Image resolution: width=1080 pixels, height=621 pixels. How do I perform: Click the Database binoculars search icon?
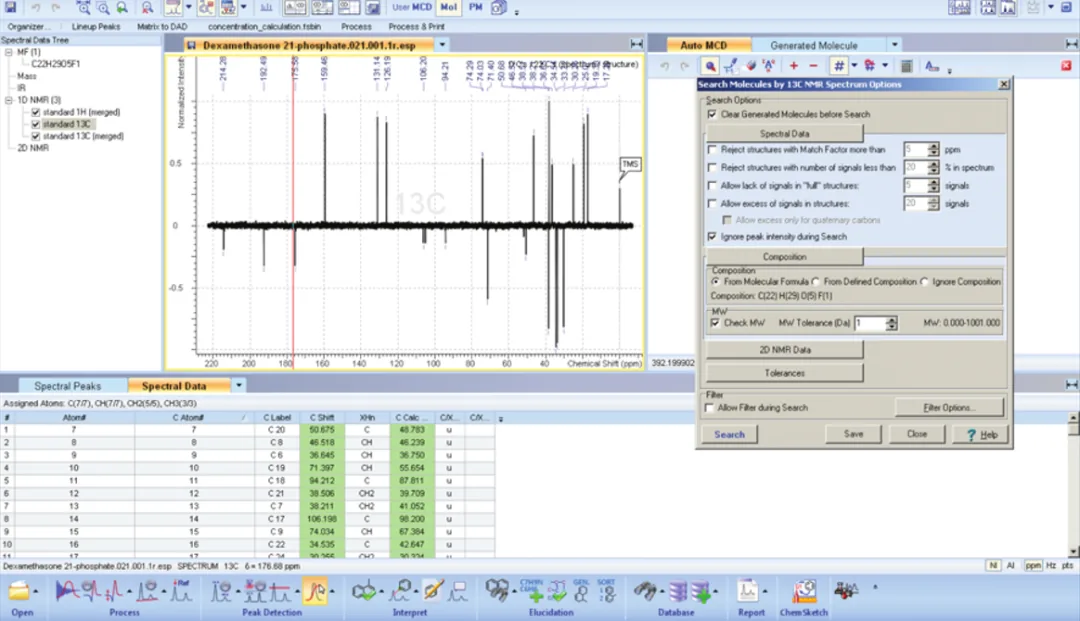645,591
